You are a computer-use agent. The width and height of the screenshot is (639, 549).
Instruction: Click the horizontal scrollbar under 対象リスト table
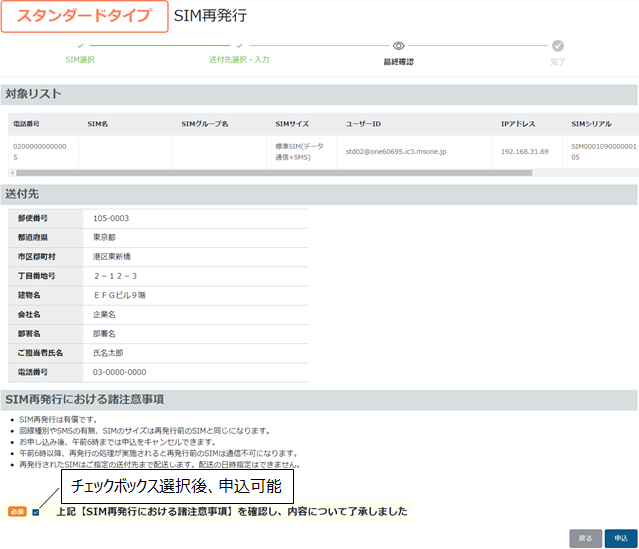click(274, 173)
